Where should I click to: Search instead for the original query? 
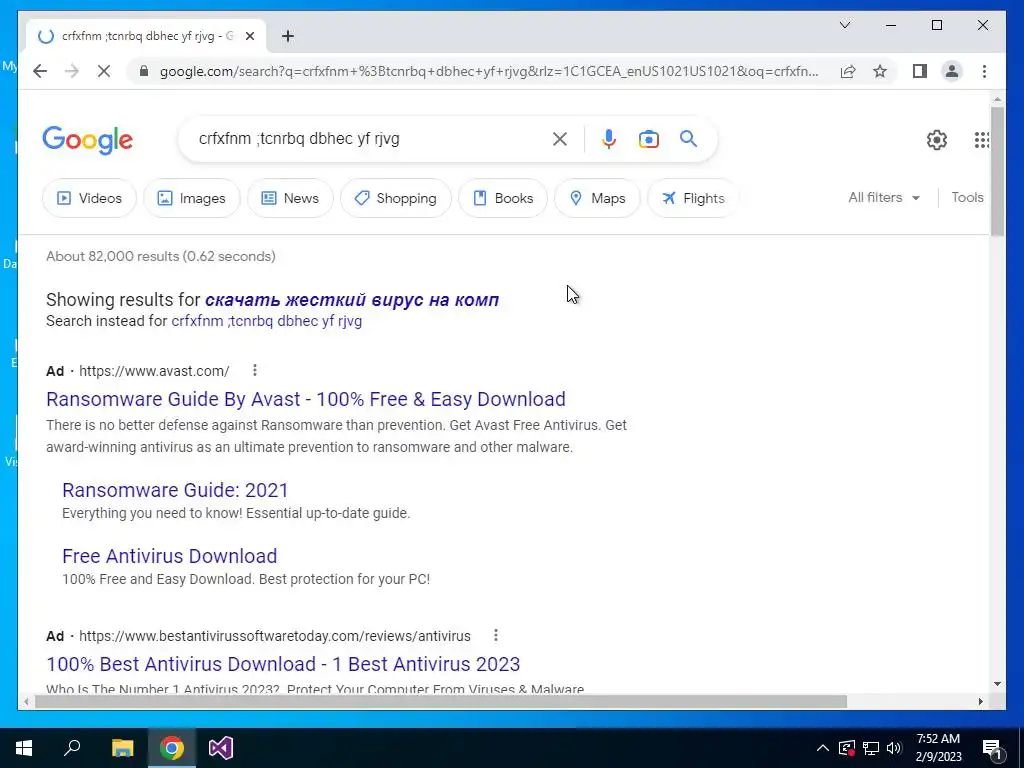pyautogui.click(x=266, y=321)
